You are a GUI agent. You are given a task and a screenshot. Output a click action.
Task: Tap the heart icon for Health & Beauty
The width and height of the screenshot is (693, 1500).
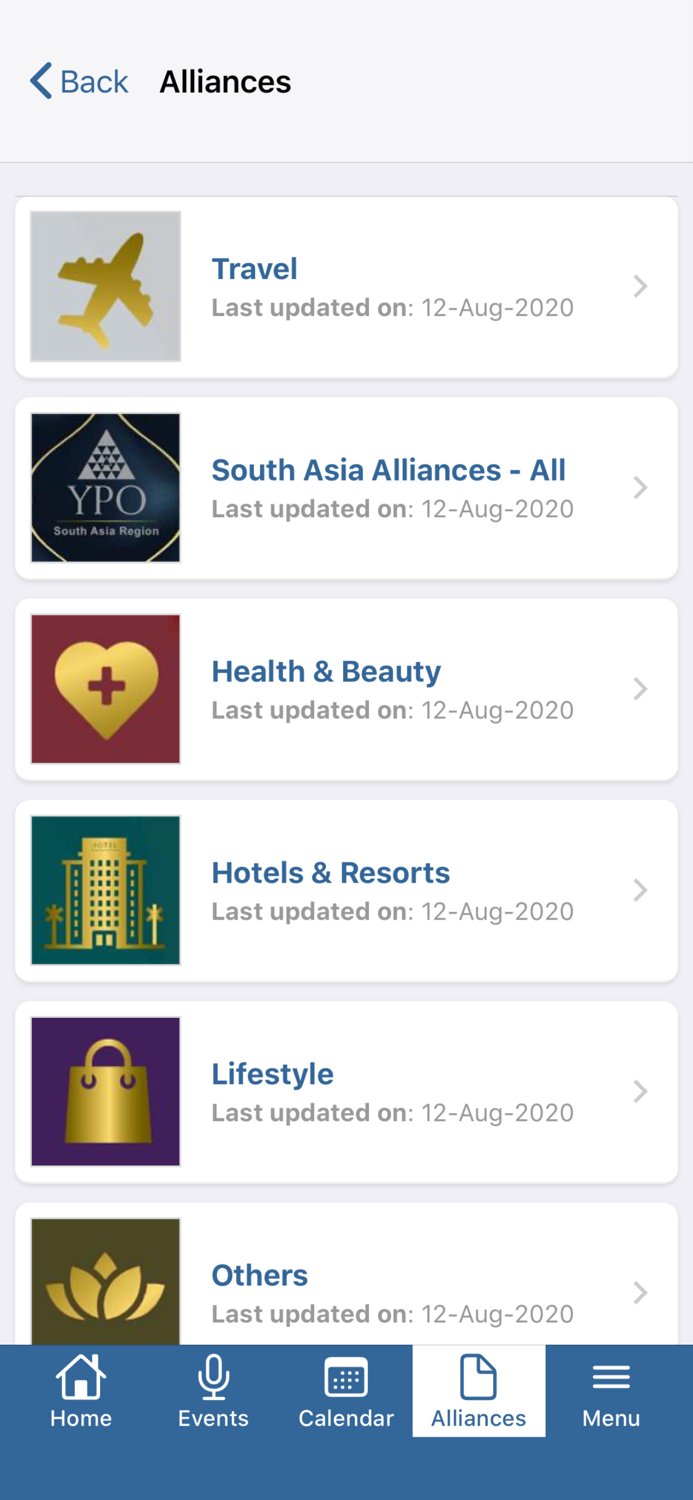tap(105, 688)
